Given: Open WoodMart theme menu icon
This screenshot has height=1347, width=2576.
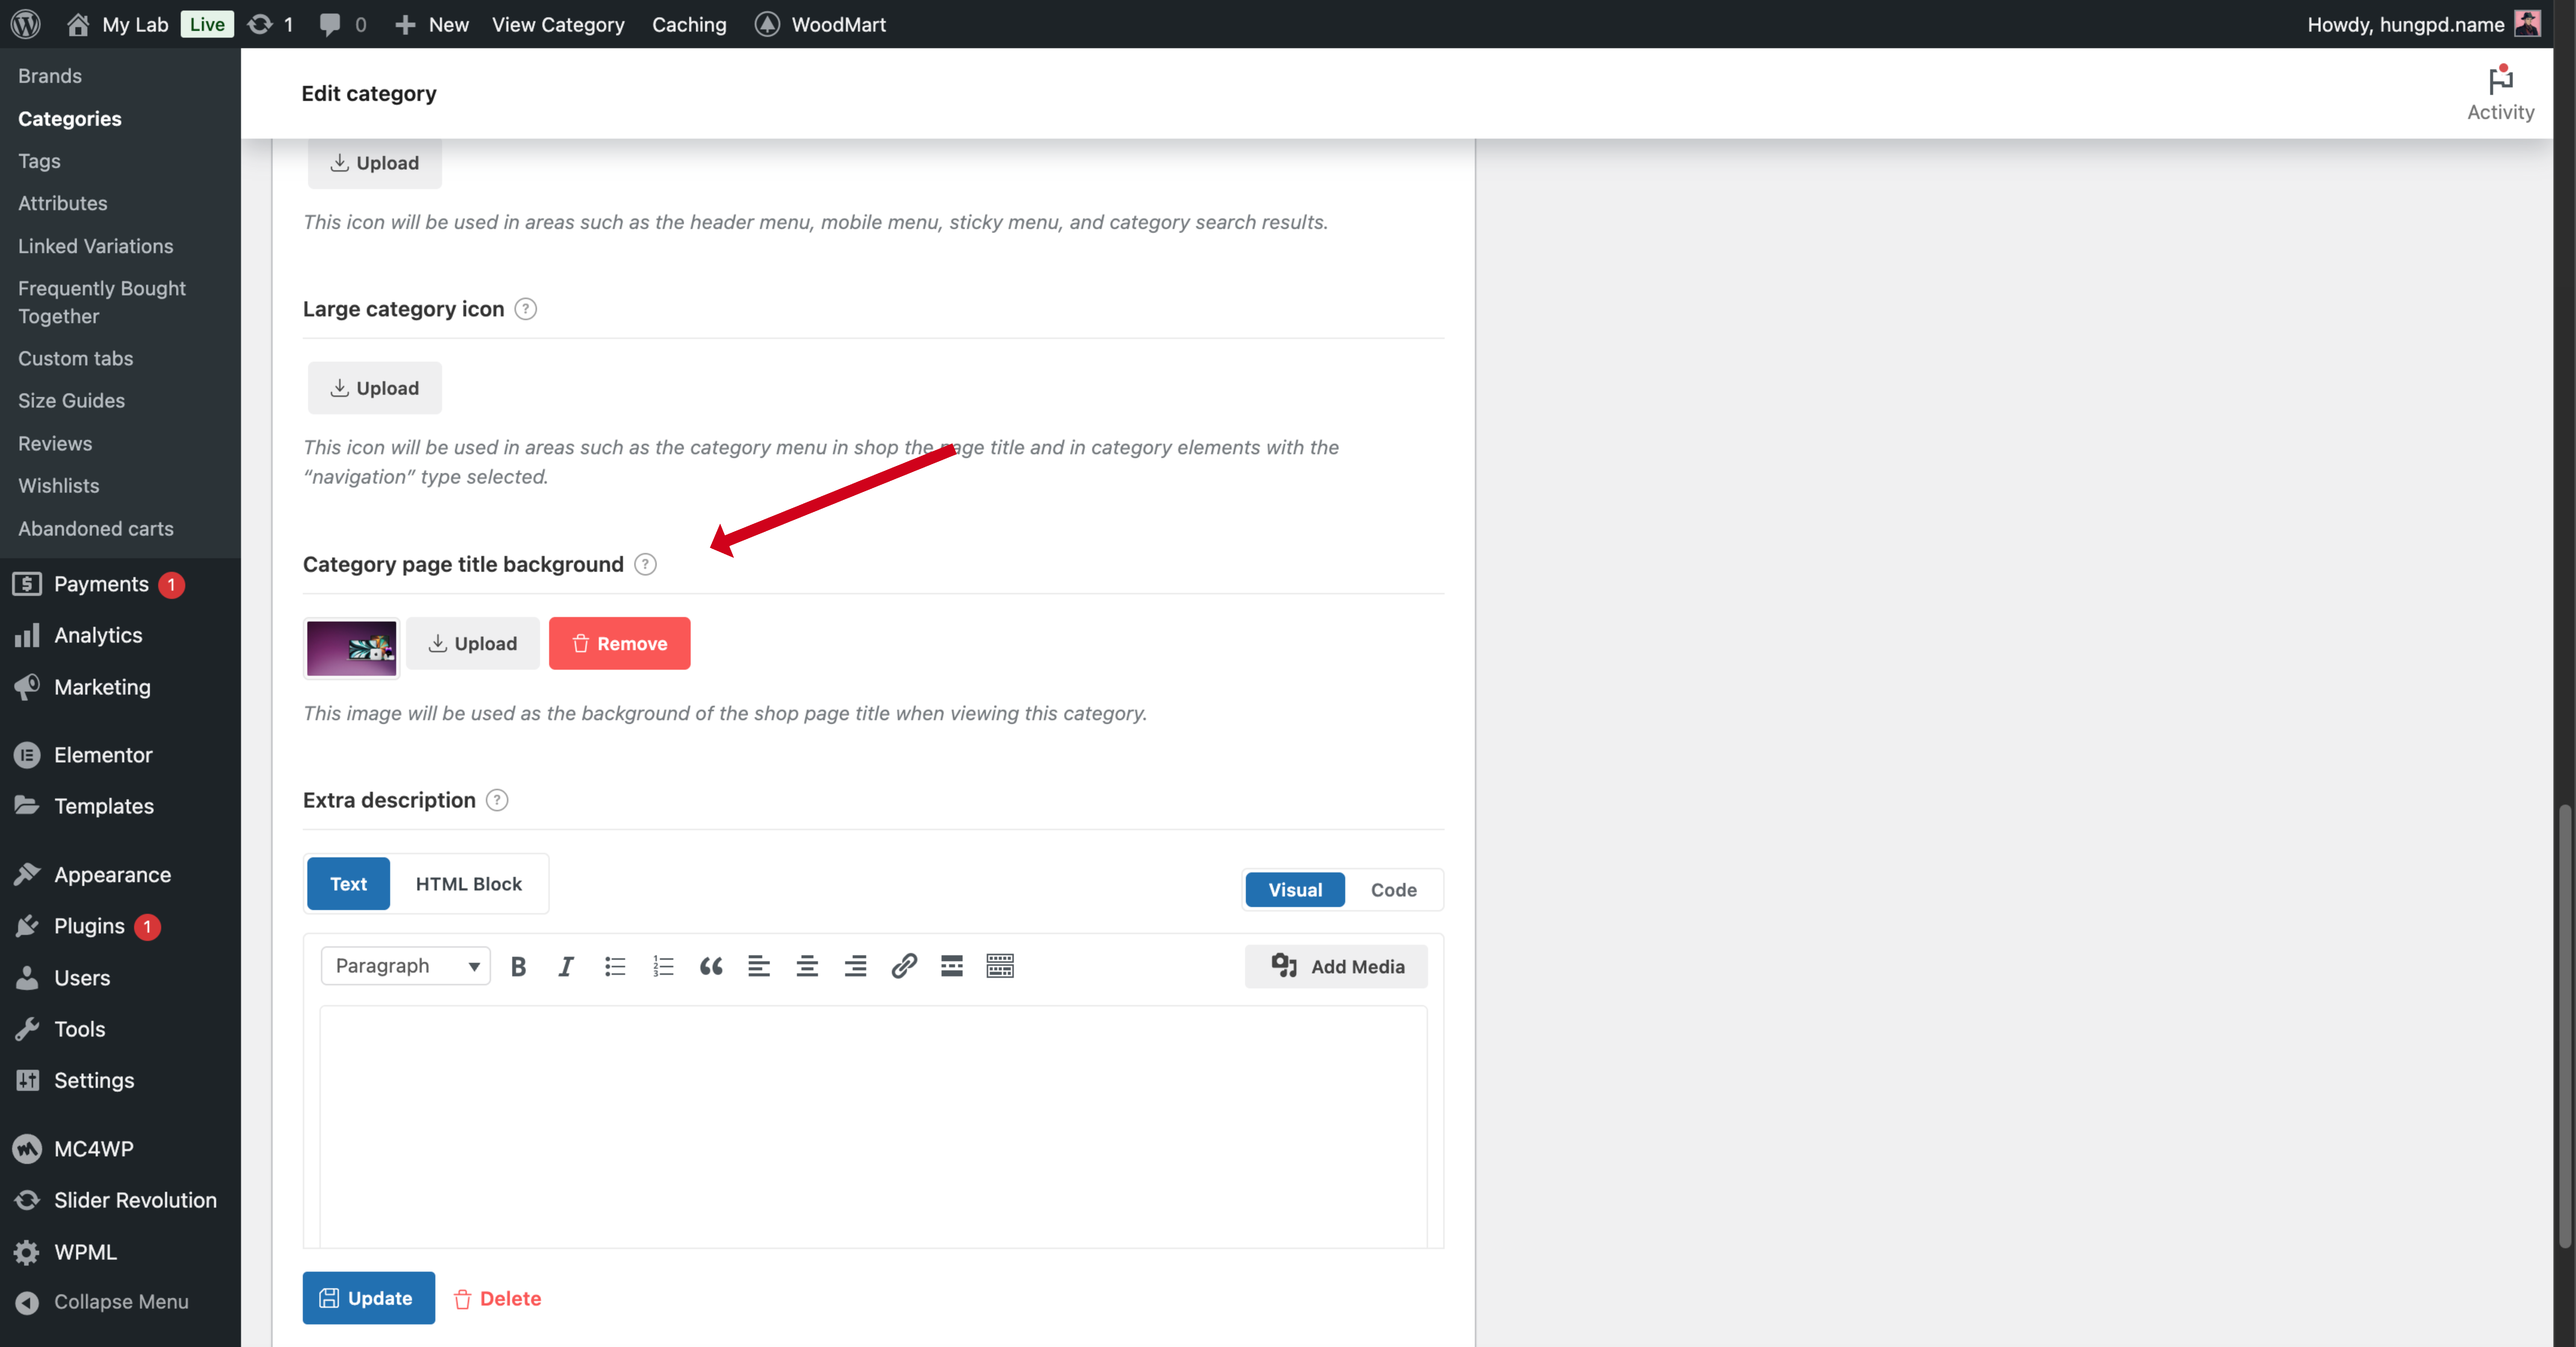Looking at the screenshot, I should 767,24.
